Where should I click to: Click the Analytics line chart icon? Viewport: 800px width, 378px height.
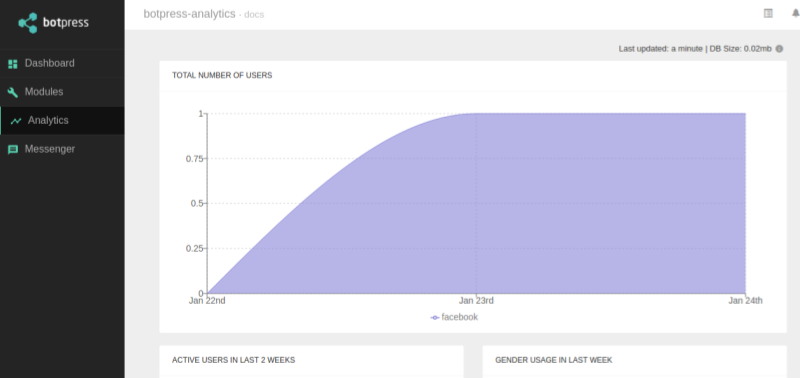point(16,121)
